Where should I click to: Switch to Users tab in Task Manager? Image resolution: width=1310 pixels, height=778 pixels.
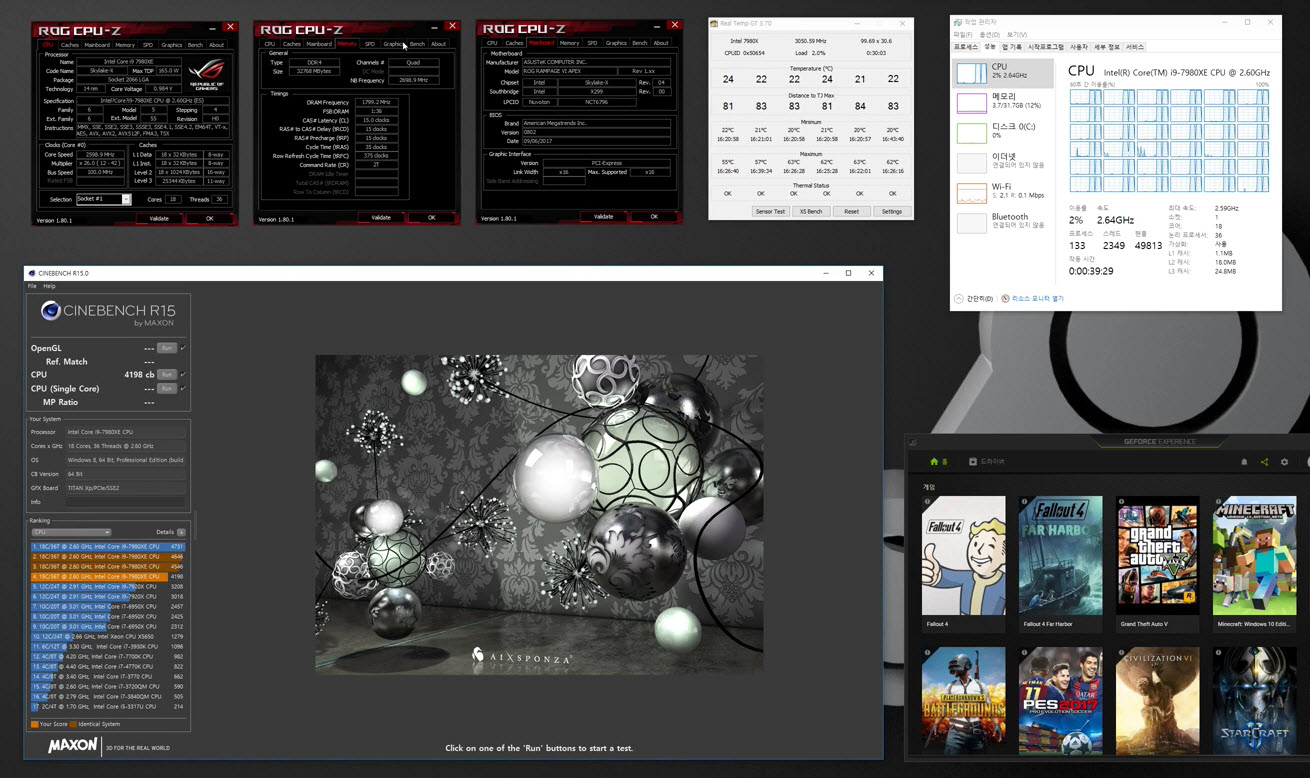point(1079,47)
